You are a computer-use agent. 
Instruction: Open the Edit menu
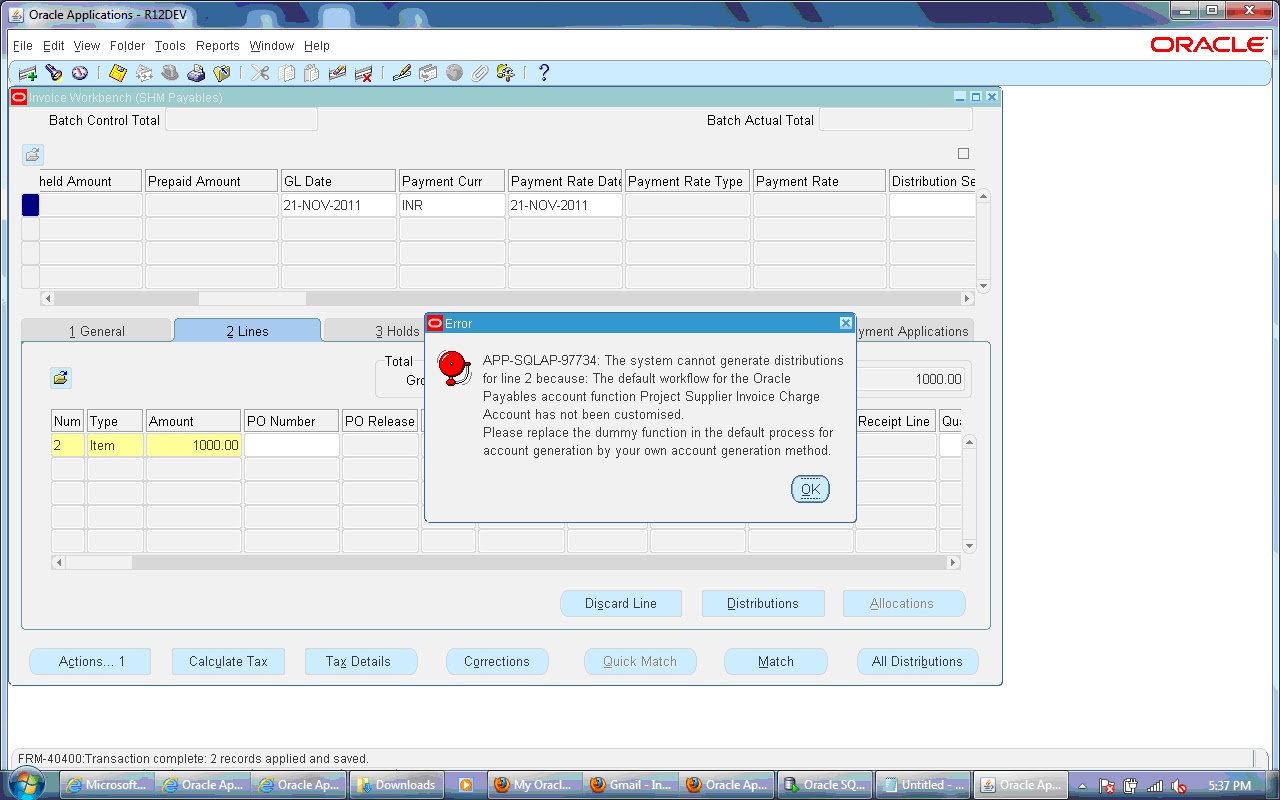tap(54, 46)
